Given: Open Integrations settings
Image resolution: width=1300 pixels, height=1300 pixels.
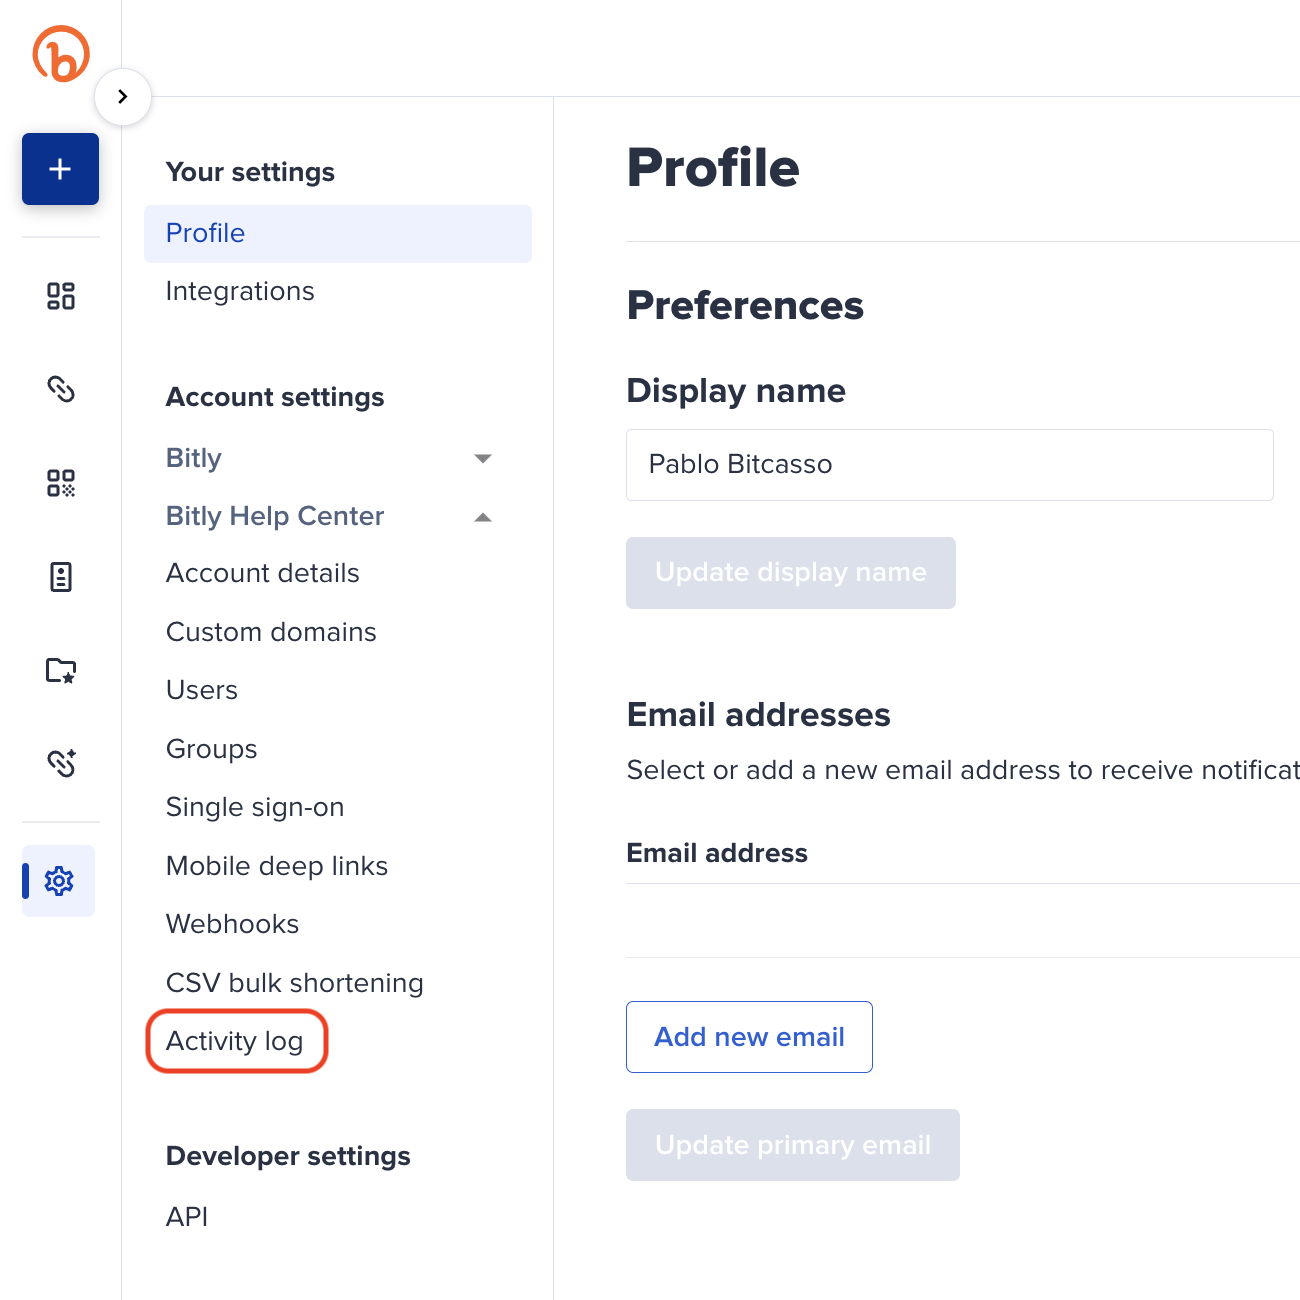Looking at the screenshot, I should (x=240, y=291).
